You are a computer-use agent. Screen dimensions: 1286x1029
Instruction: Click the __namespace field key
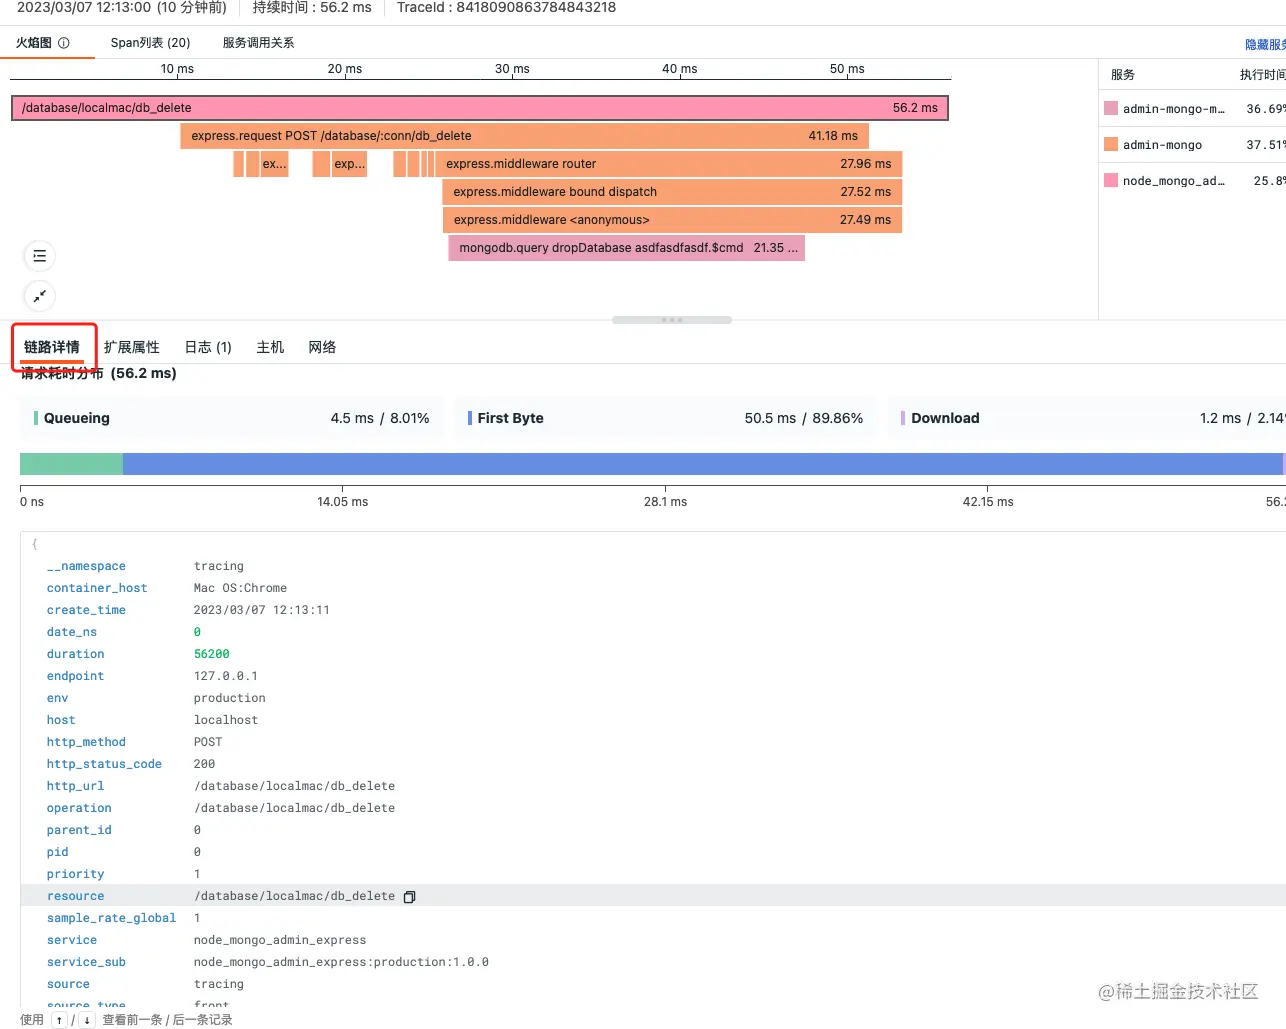tap(86, 566)
